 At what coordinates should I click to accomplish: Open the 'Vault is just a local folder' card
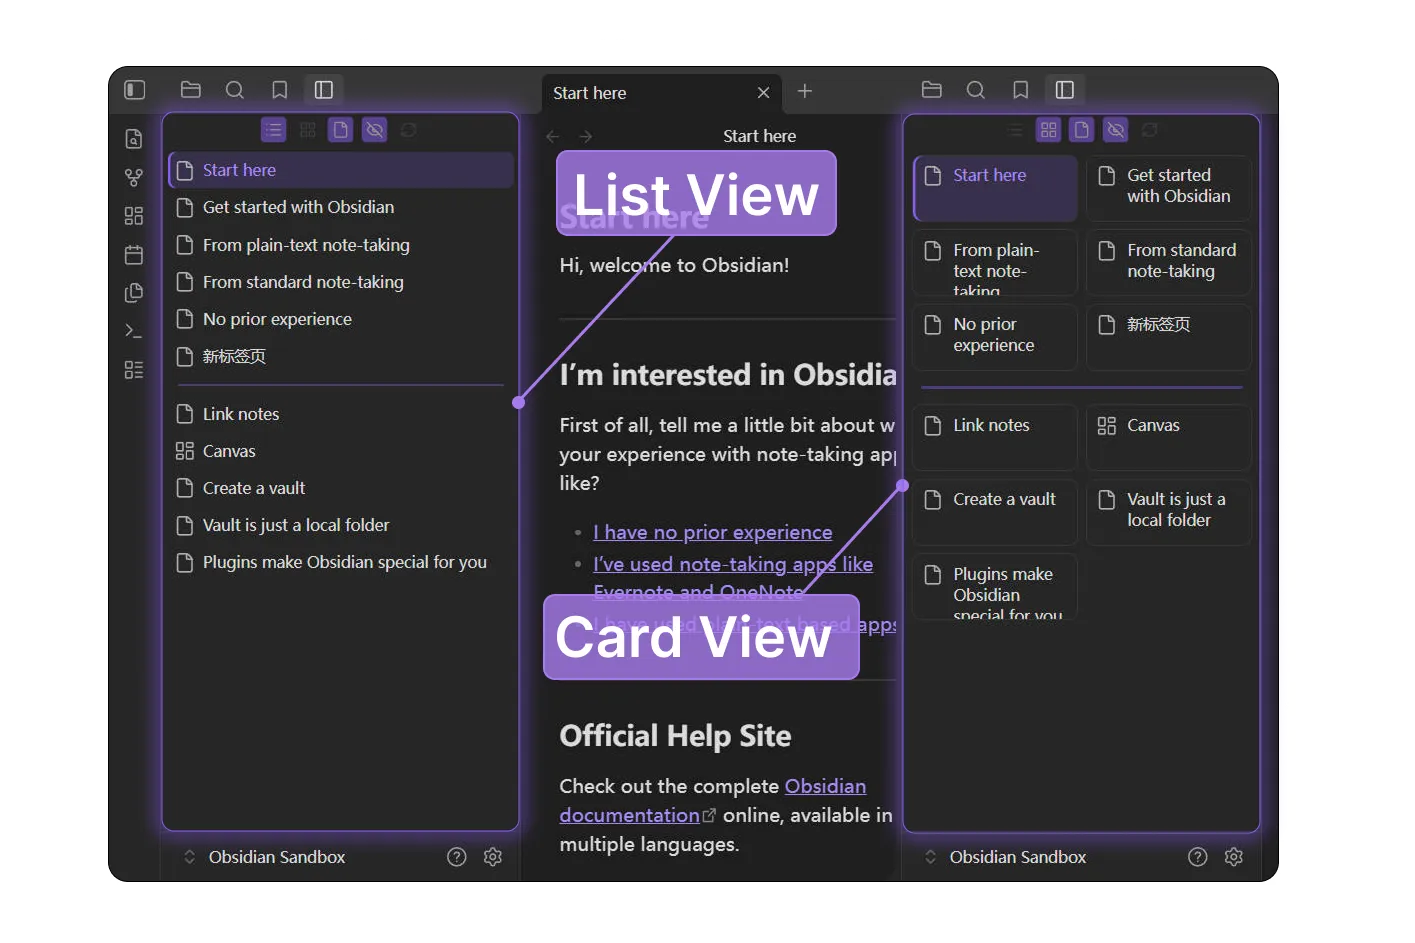[x=1169, y=512]
